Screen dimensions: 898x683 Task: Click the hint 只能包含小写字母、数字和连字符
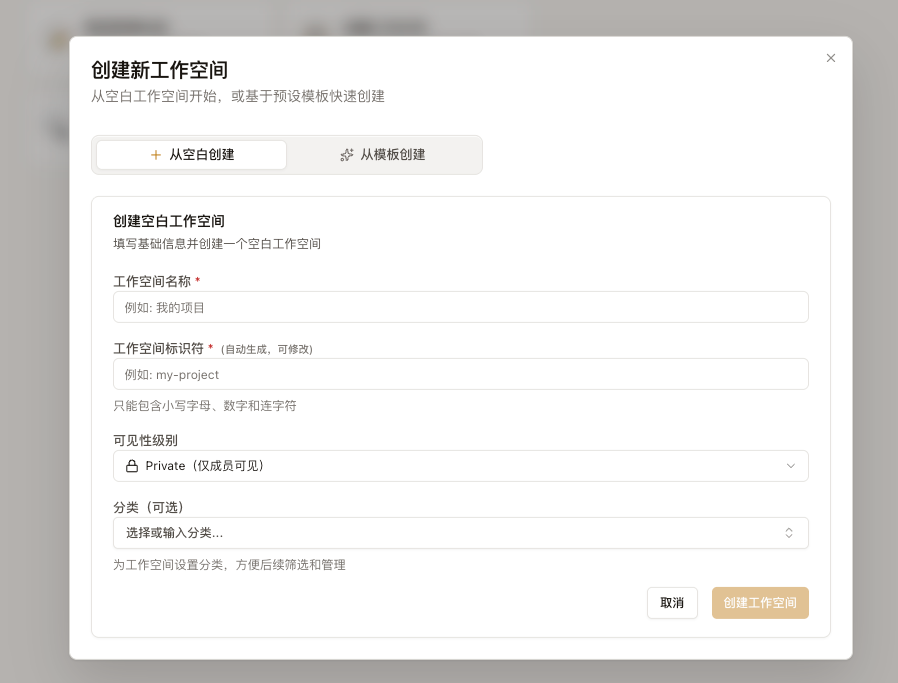tap(205, 406)
